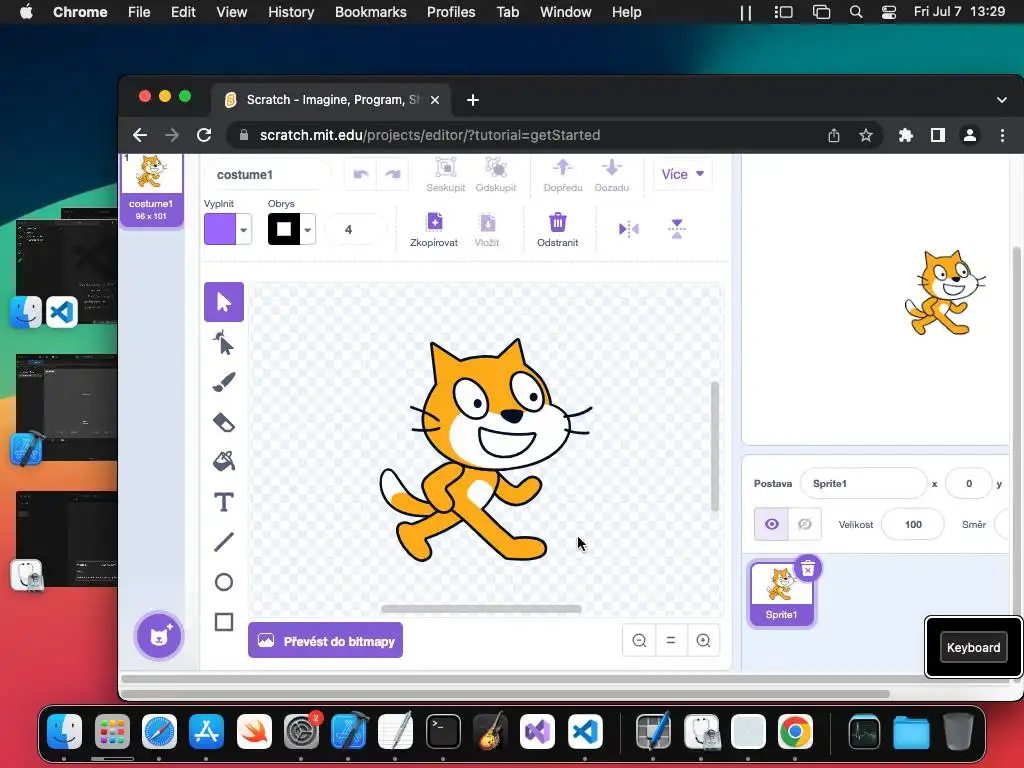Click Spotlight search in menu bar

point(856,12)
